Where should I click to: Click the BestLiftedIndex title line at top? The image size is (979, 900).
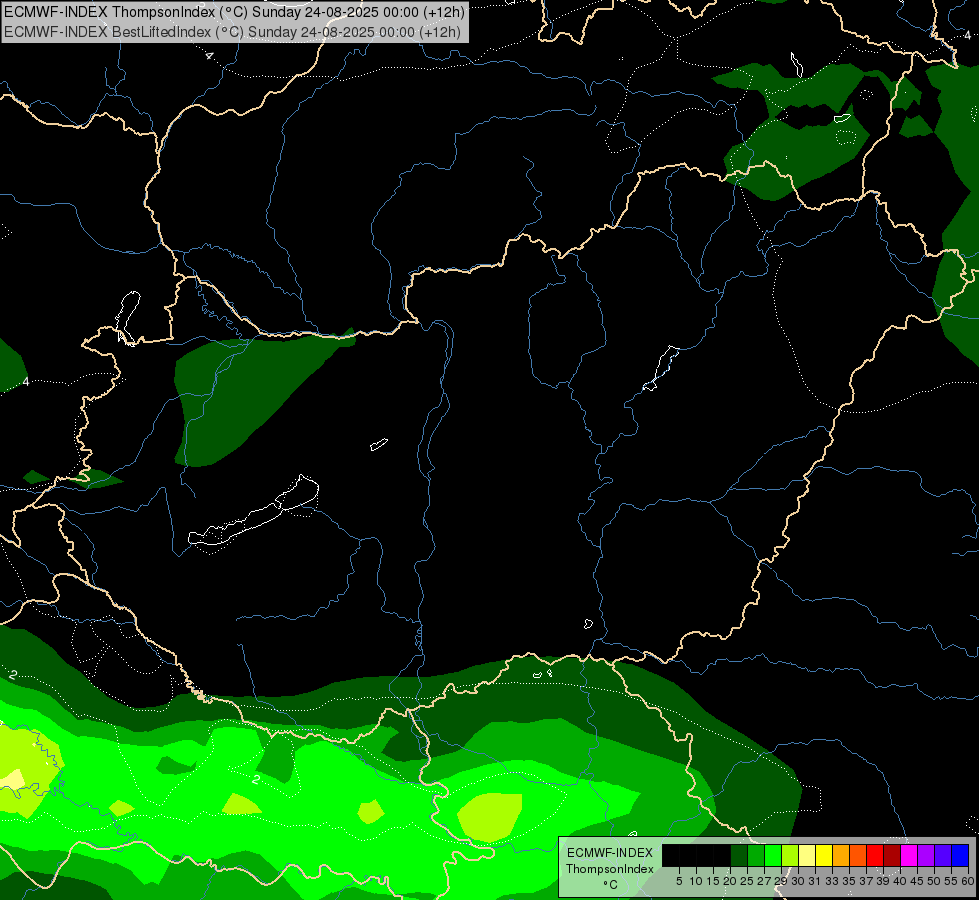[232, 31]
